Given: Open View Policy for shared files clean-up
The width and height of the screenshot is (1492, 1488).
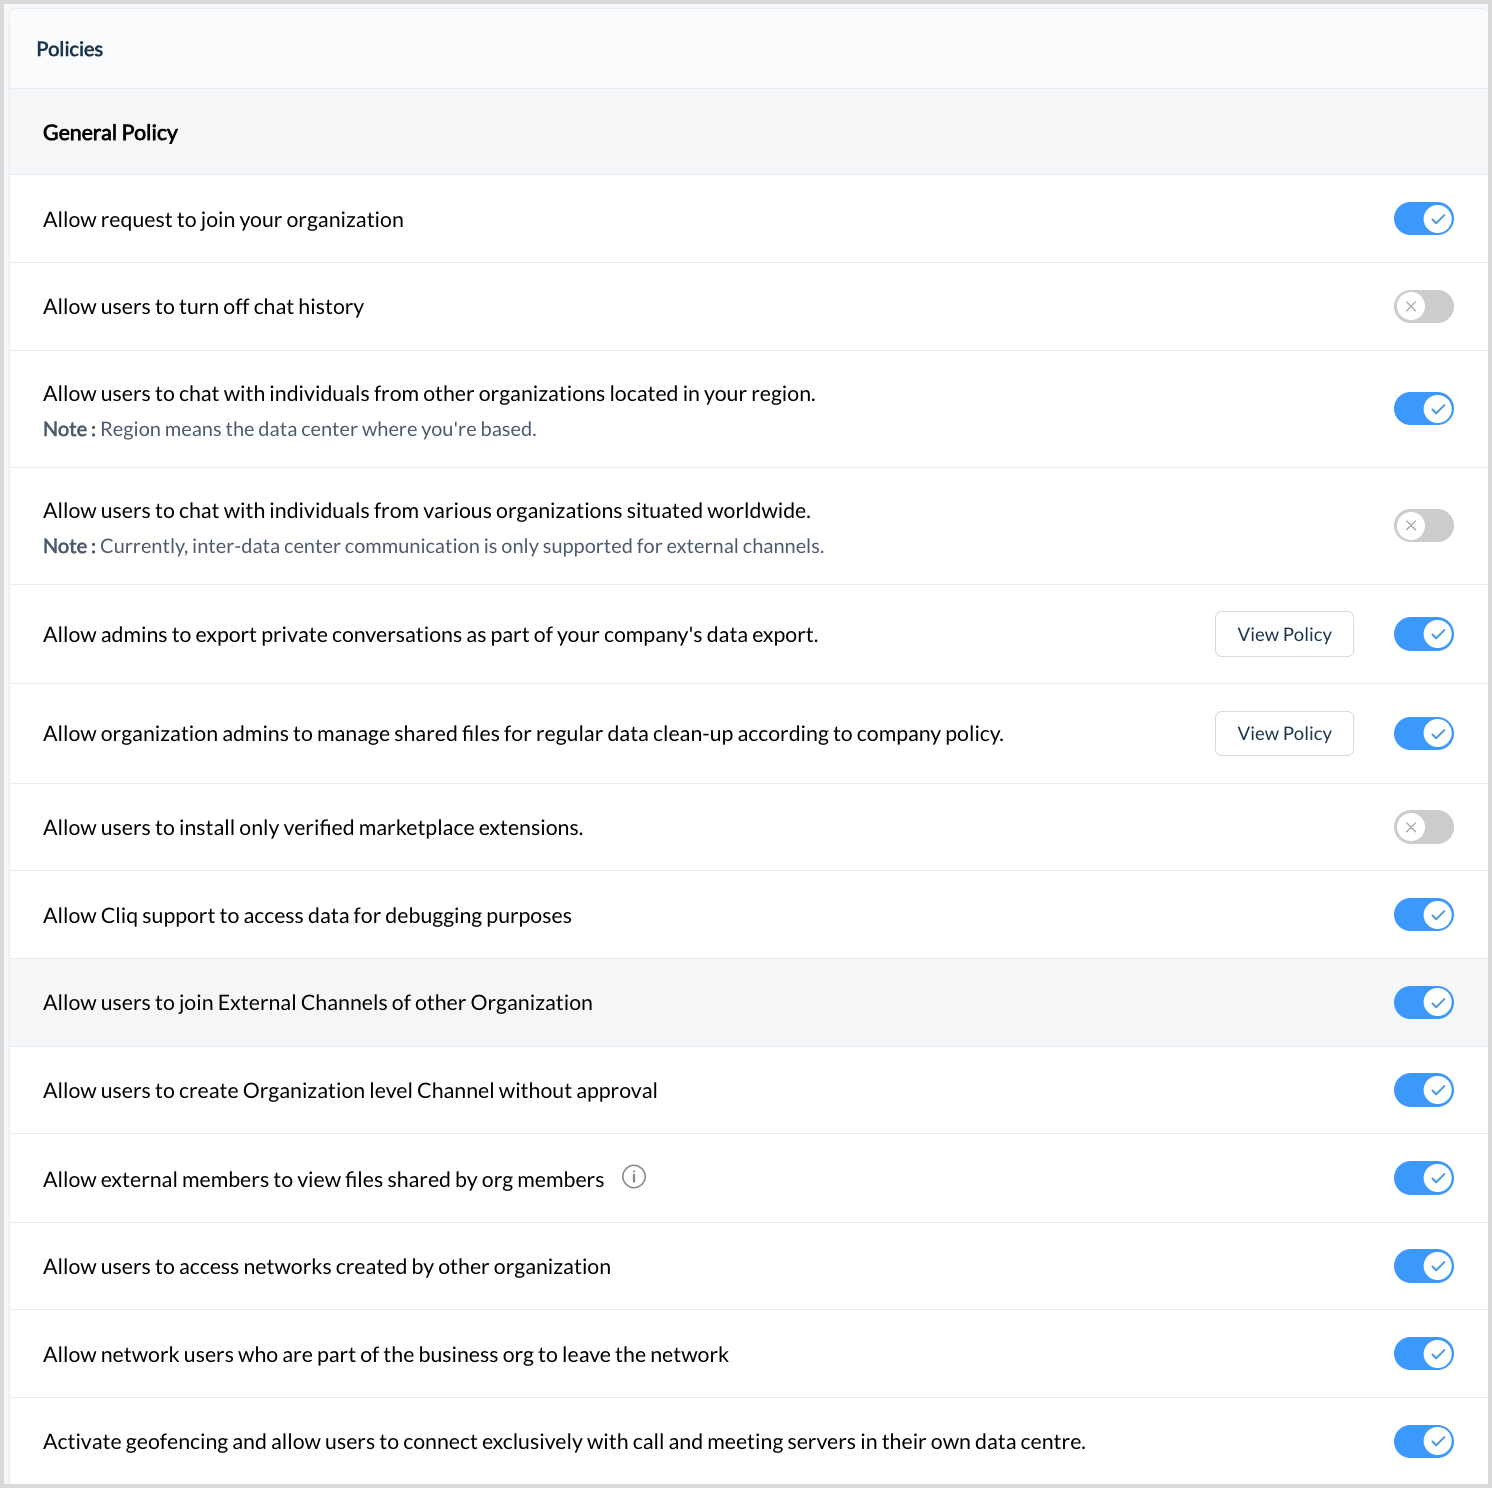Looking at the screenshot, I should click(x=1284, y=734).
